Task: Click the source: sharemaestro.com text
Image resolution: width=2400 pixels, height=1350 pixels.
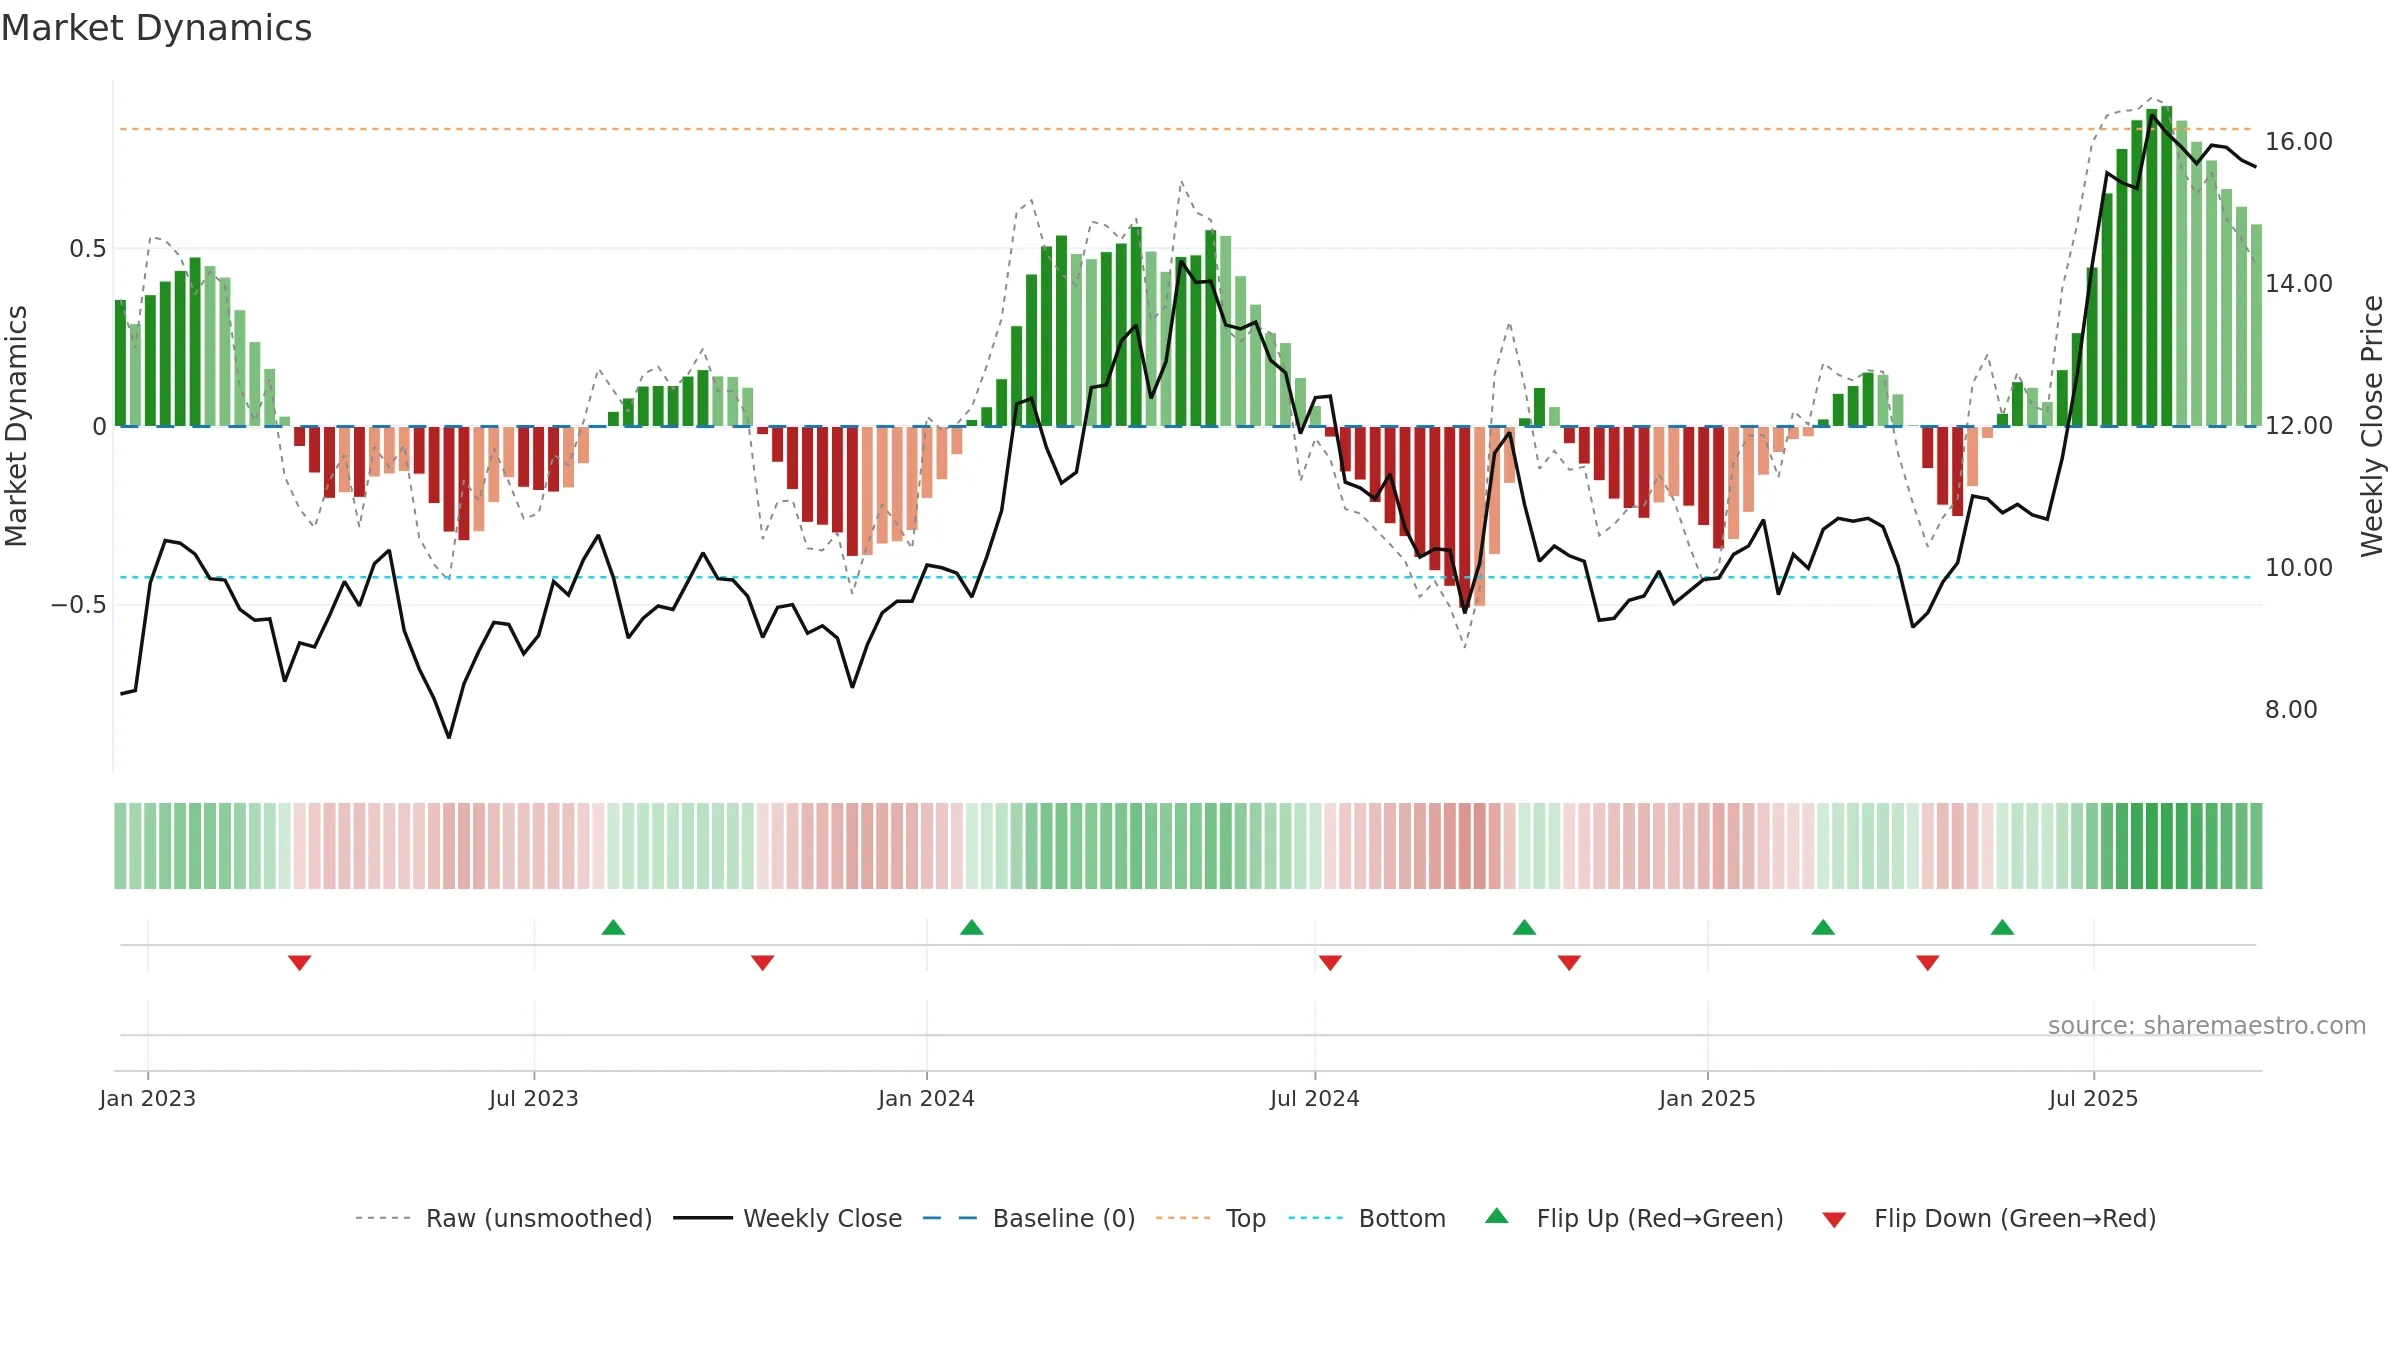Action: 2207,1025
